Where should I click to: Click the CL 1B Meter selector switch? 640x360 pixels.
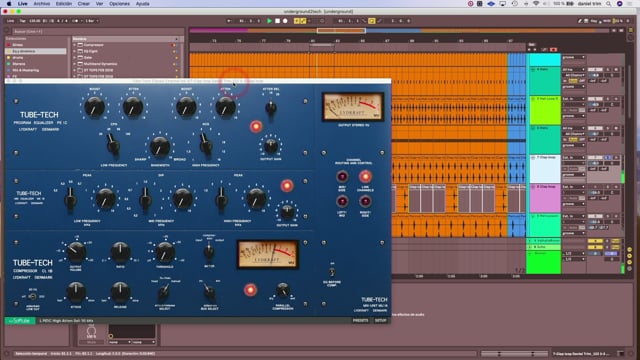pos(209,251)
